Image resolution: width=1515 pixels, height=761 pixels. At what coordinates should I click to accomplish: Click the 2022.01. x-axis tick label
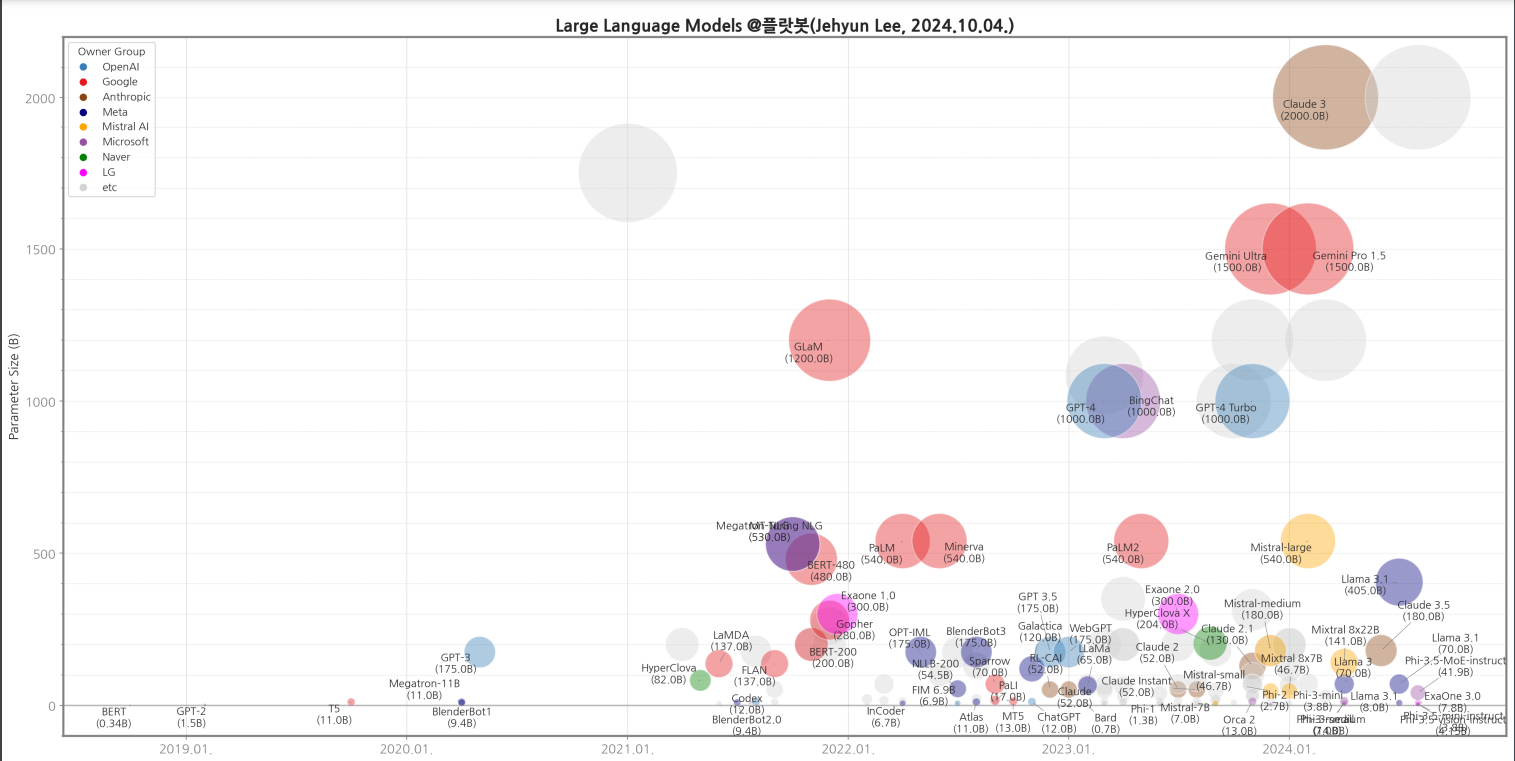(848, 749)
